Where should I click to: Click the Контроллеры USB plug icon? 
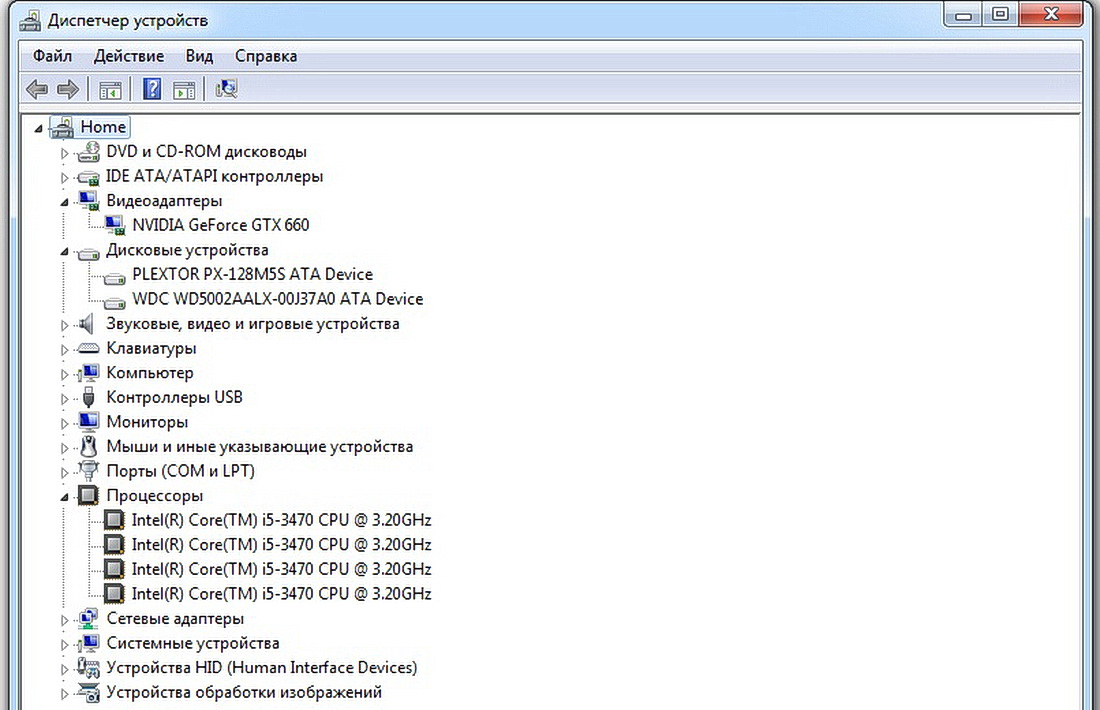point(88,398)
